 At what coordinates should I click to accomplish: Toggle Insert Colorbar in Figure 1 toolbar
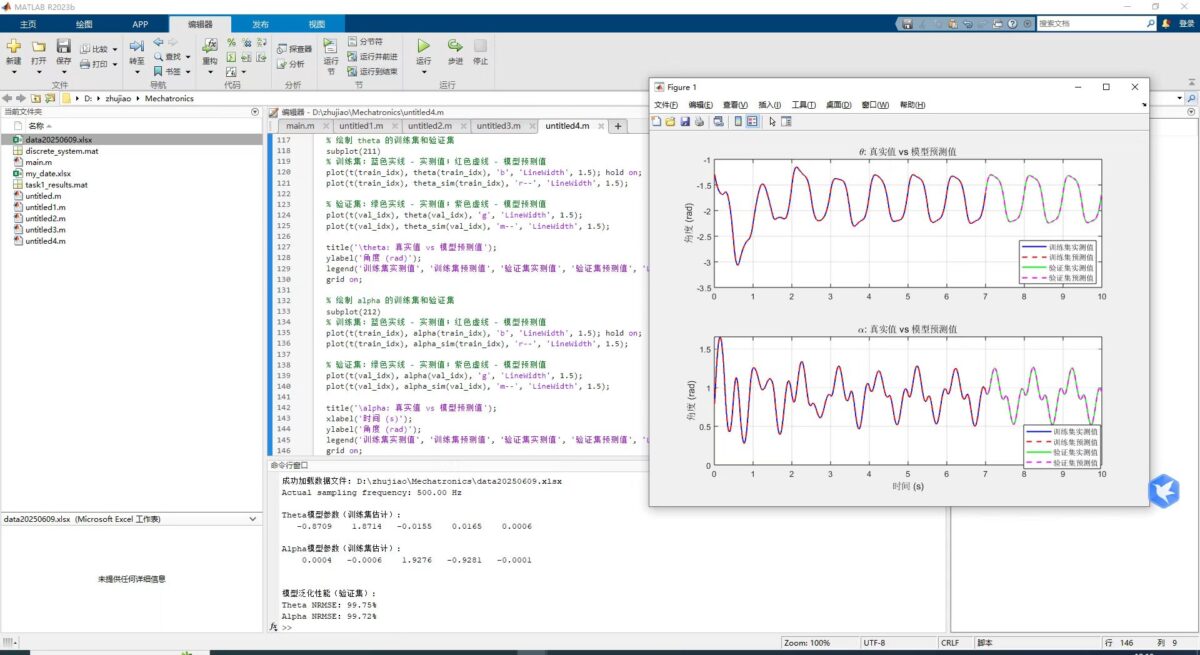[738, 122]
